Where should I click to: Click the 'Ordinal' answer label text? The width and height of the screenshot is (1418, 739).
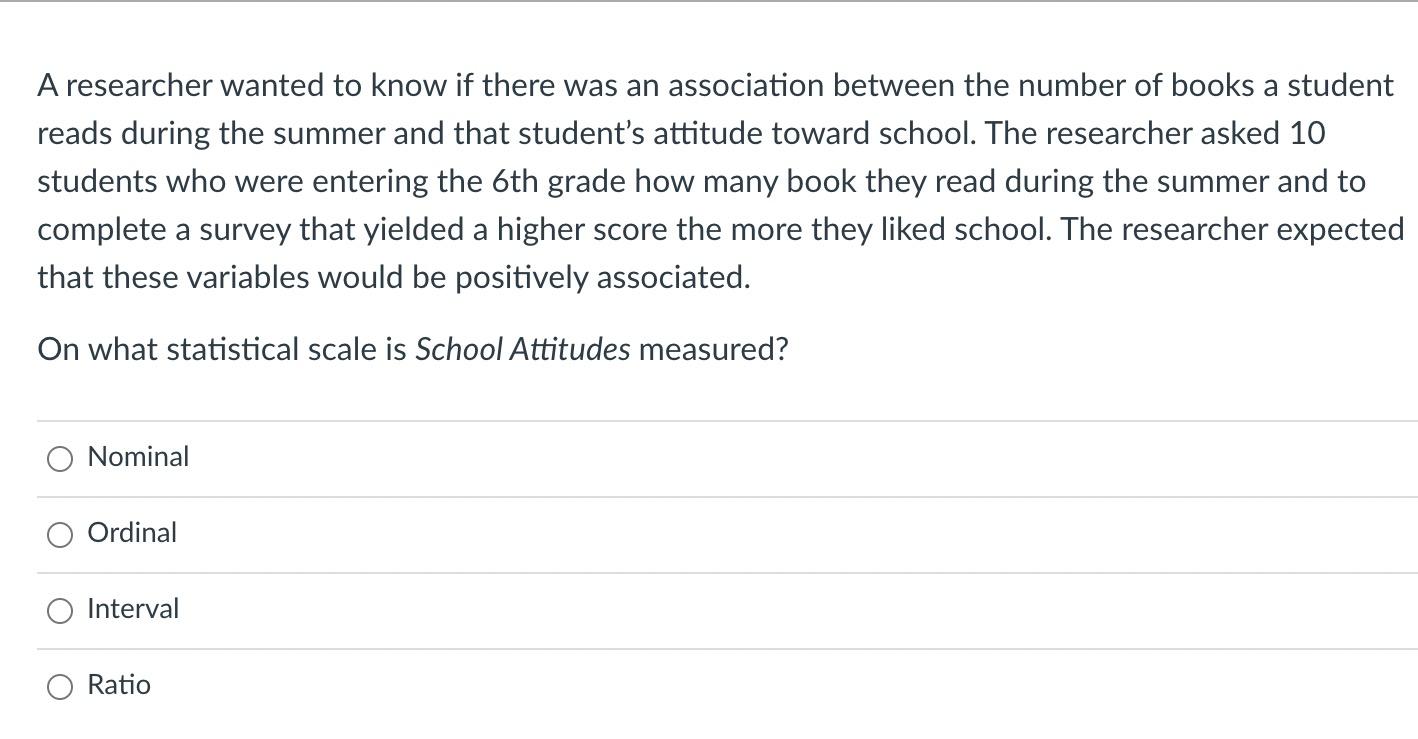[x=132, y=533]
